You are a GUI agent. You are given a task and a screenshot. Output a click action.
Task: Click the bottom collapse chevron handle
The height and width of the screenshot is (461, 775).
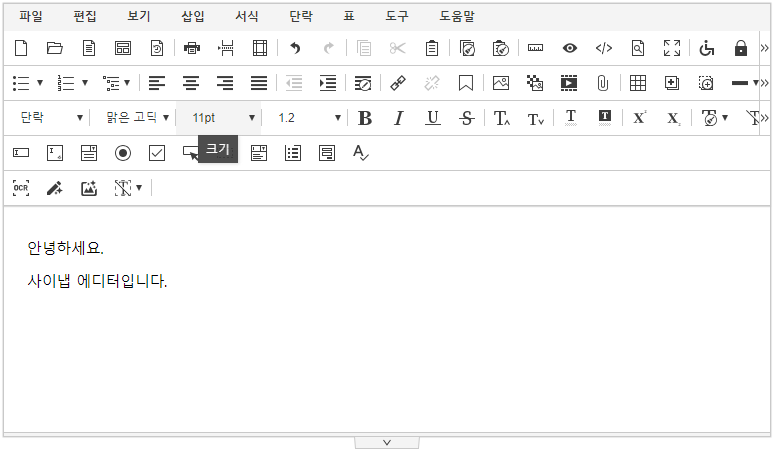pyautogui.click(x=387, y=442)
